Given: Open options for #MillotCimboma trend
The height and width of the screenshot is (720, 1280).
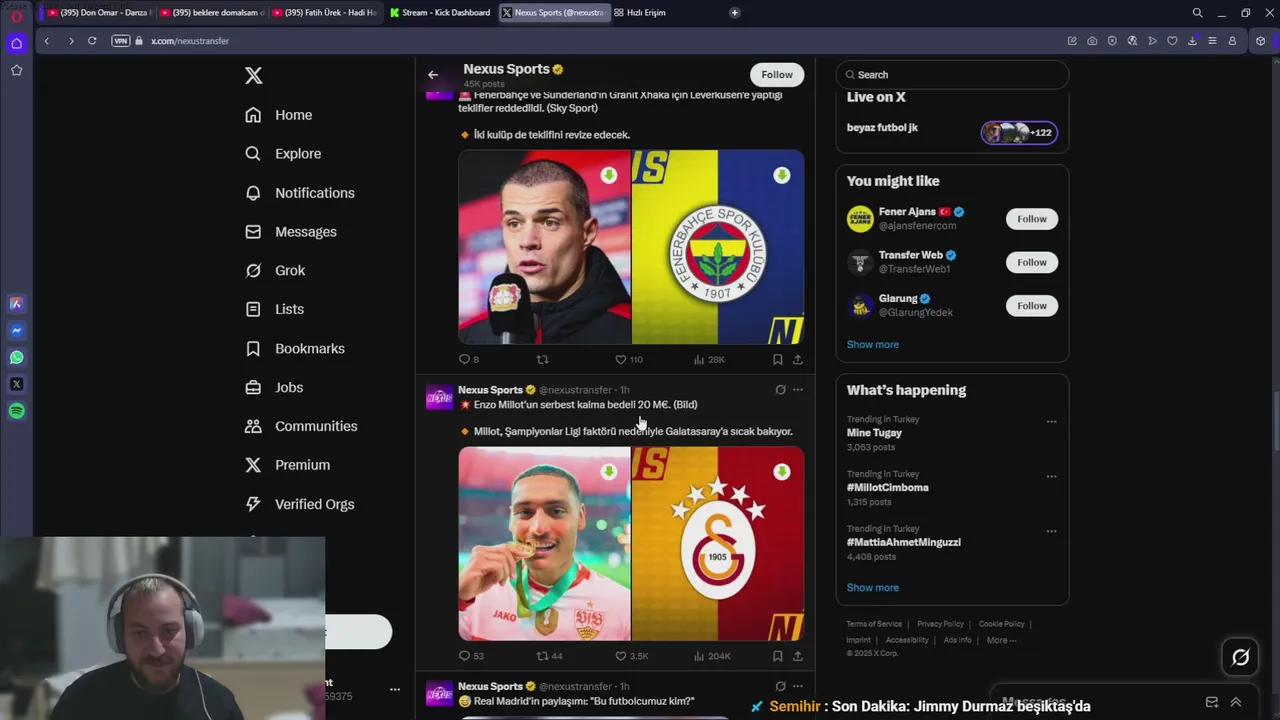Looking at the screenshot, I should click(1051, 477).
